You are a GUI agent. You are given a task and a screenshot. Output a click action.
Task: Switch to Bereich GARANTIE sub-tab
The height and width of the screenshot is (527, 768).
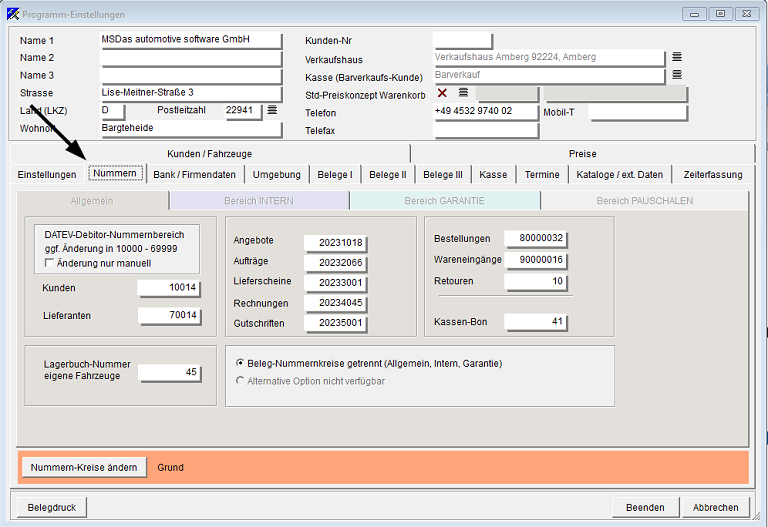coord(445,201)
